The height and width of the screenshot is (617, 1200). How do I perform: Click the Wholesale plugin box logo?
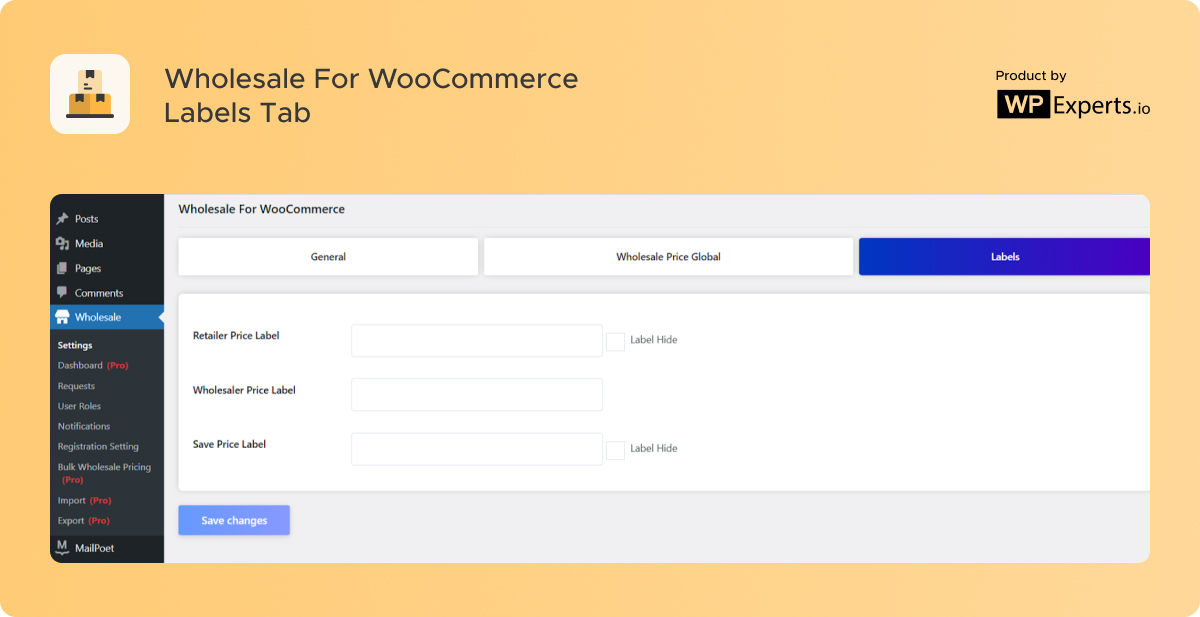(90, 94)
